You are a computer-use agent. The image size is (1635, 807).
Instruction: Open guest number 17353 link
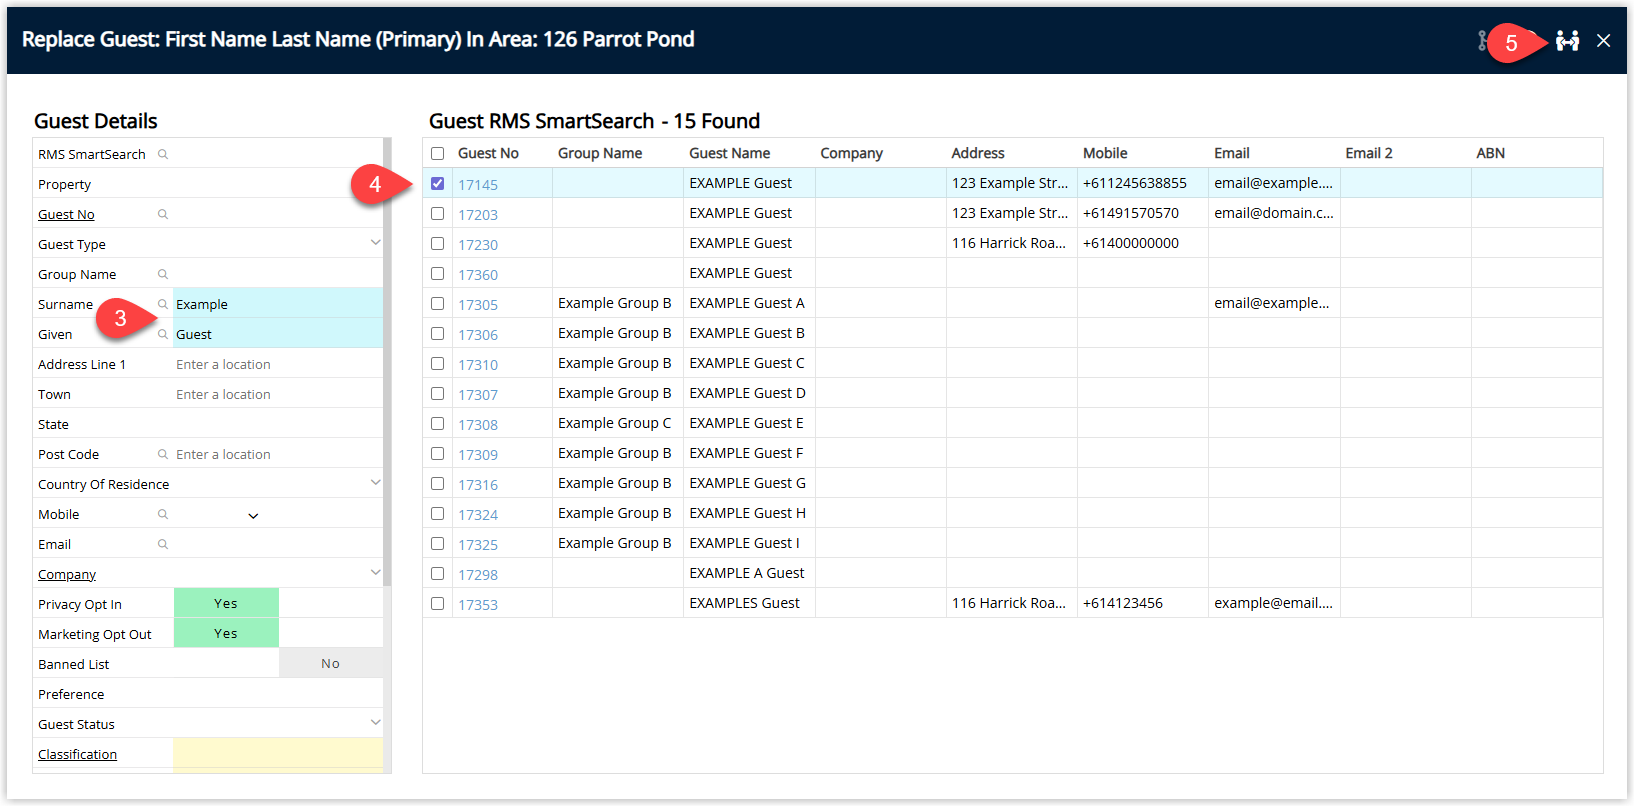coord(478,605)
